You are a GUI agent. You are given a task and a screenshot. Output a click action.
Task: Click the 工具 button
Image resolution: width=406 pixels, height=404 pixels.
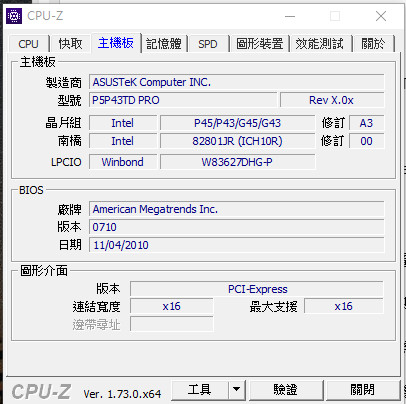tap(200, 390)
